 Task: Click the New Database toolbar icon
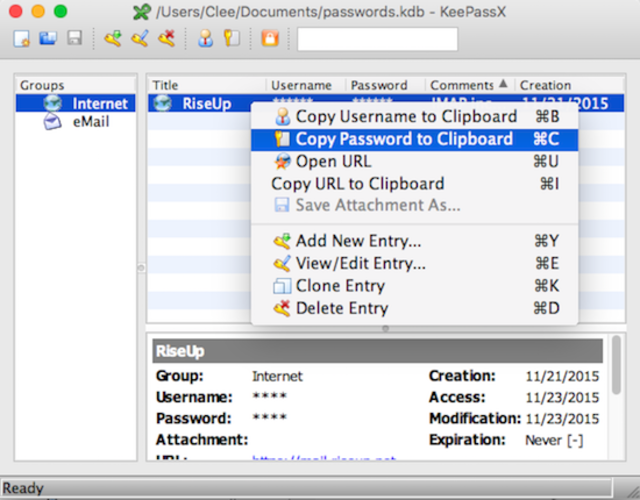(22, 39)
